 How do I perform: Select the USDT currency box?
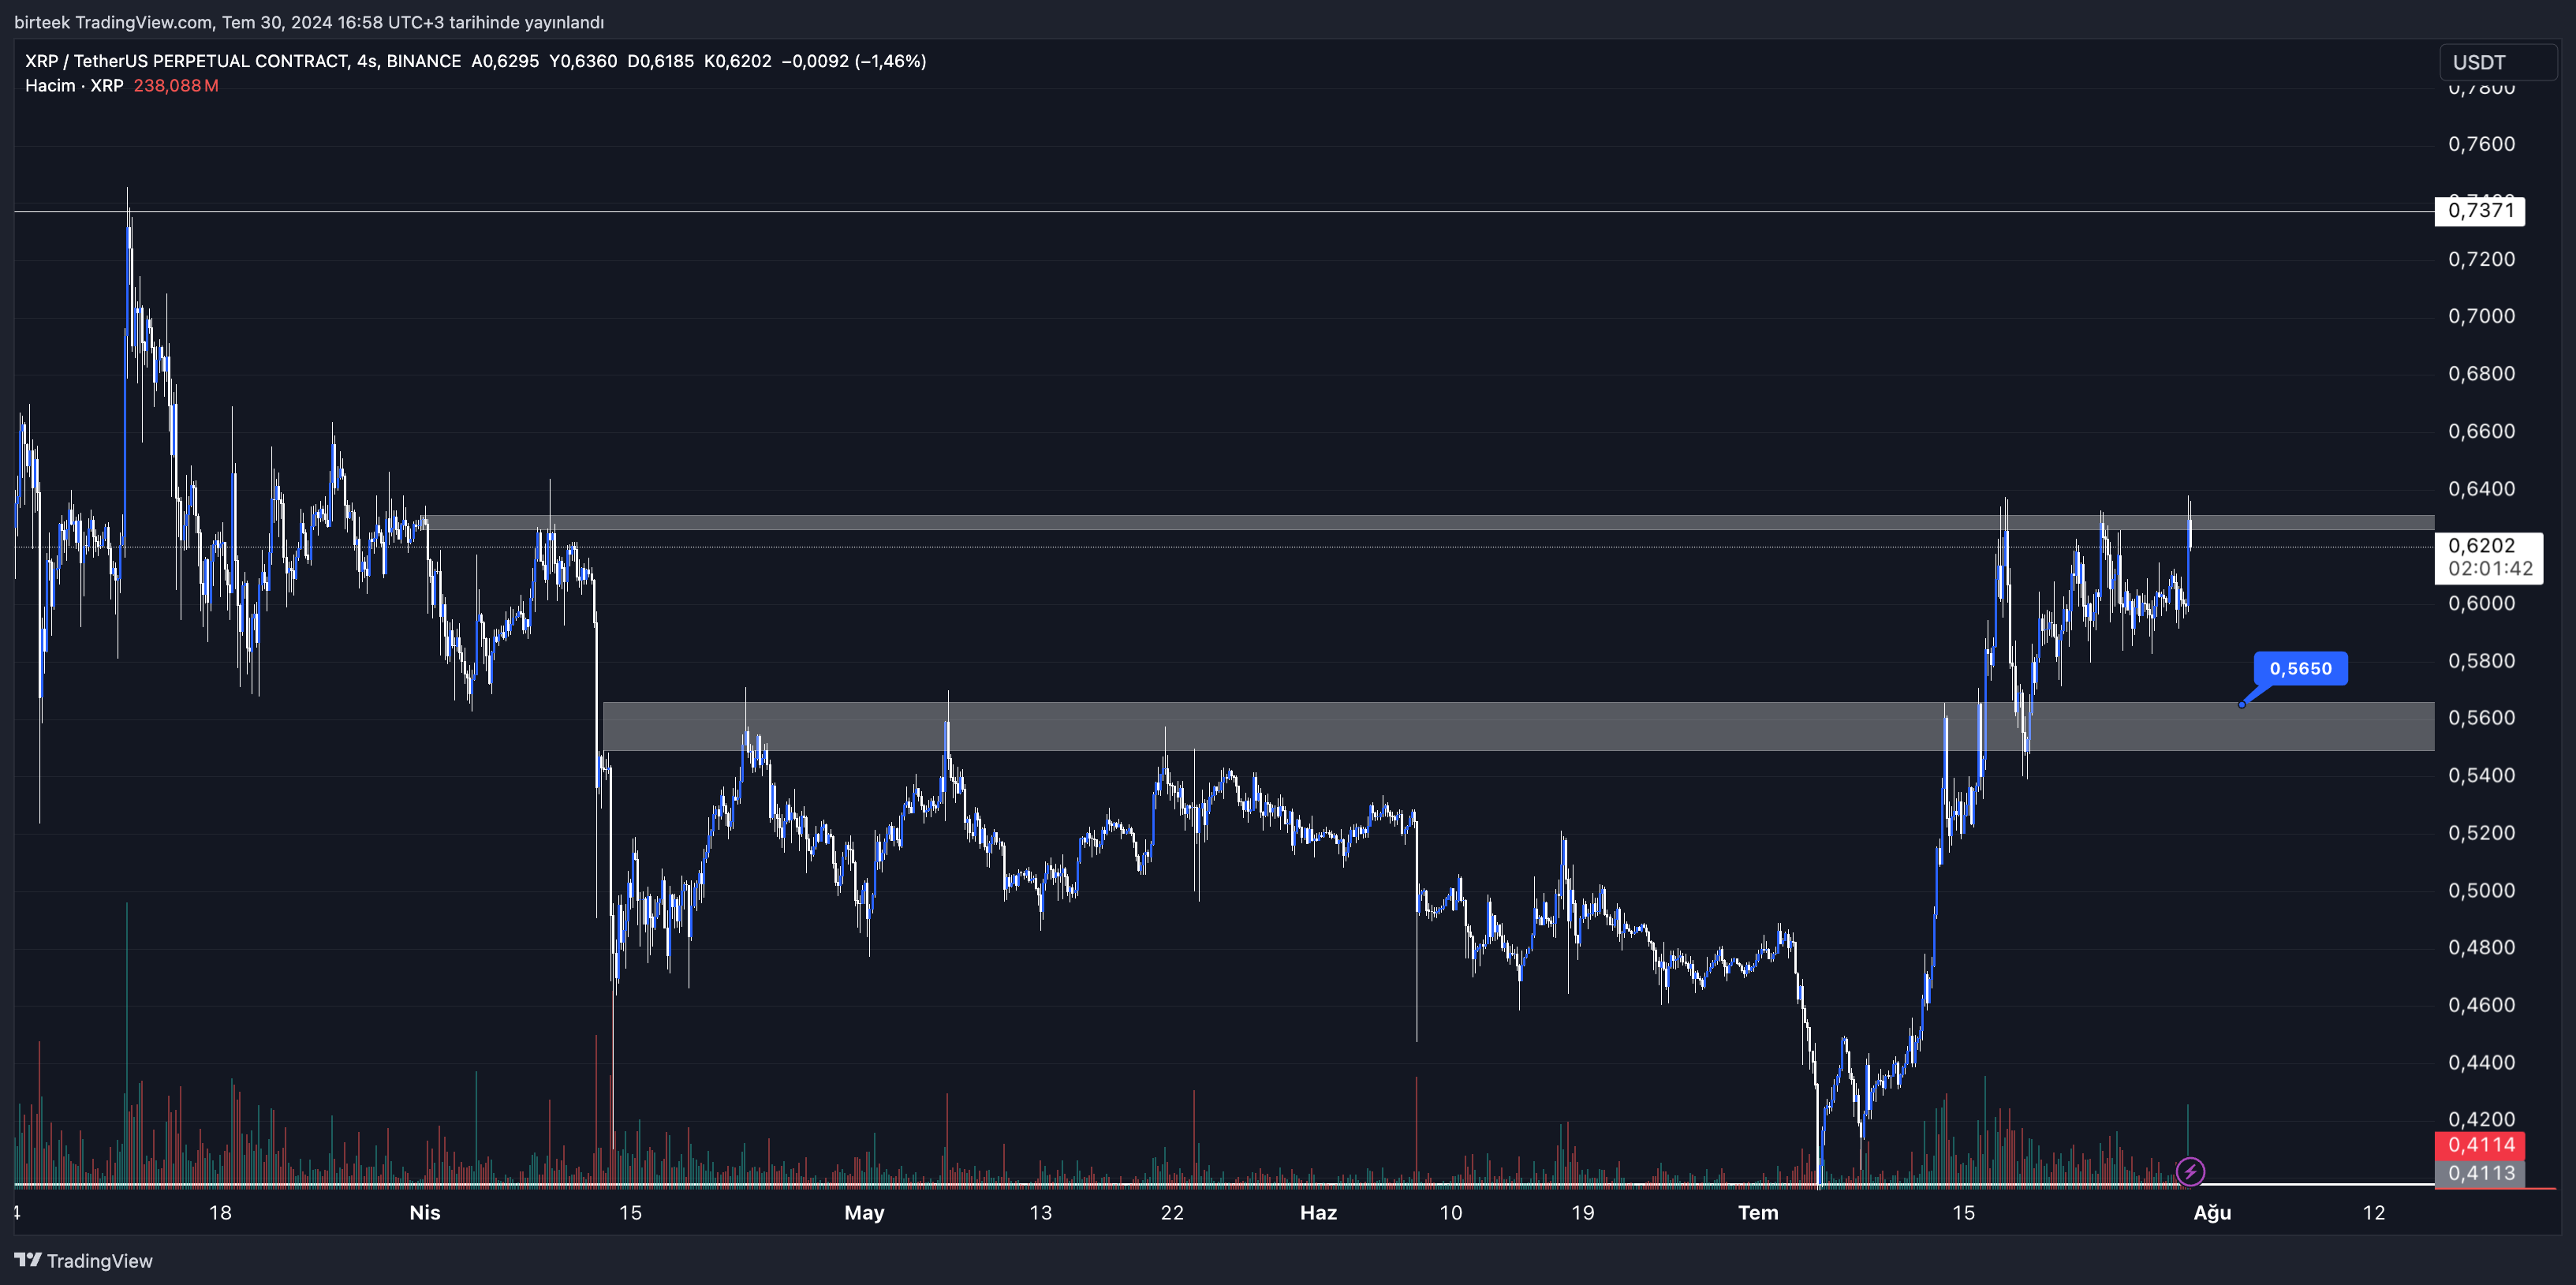(x=2498, y=62)
